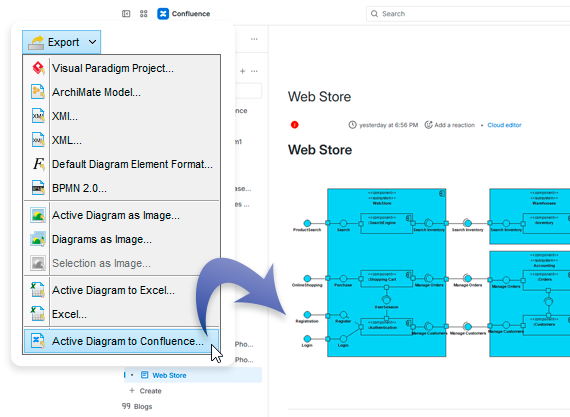Click Create in the sidebar
The height and width of the screenshot is (417, 570).
[x=150, y=391]
